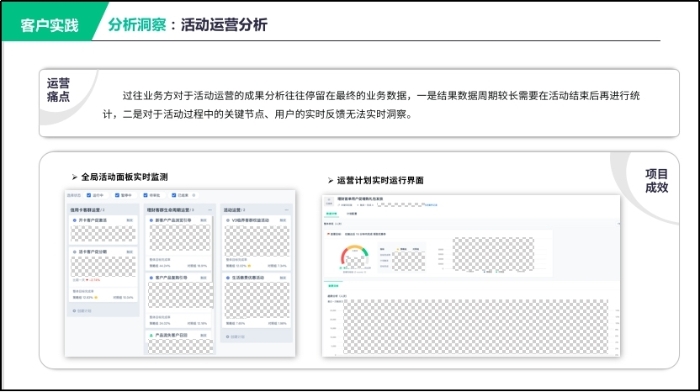The image size is (700, 392).
Task: Collapse the 理财客群生命周期运营 column via its minus icon
Action: click(x=210, y=209)
